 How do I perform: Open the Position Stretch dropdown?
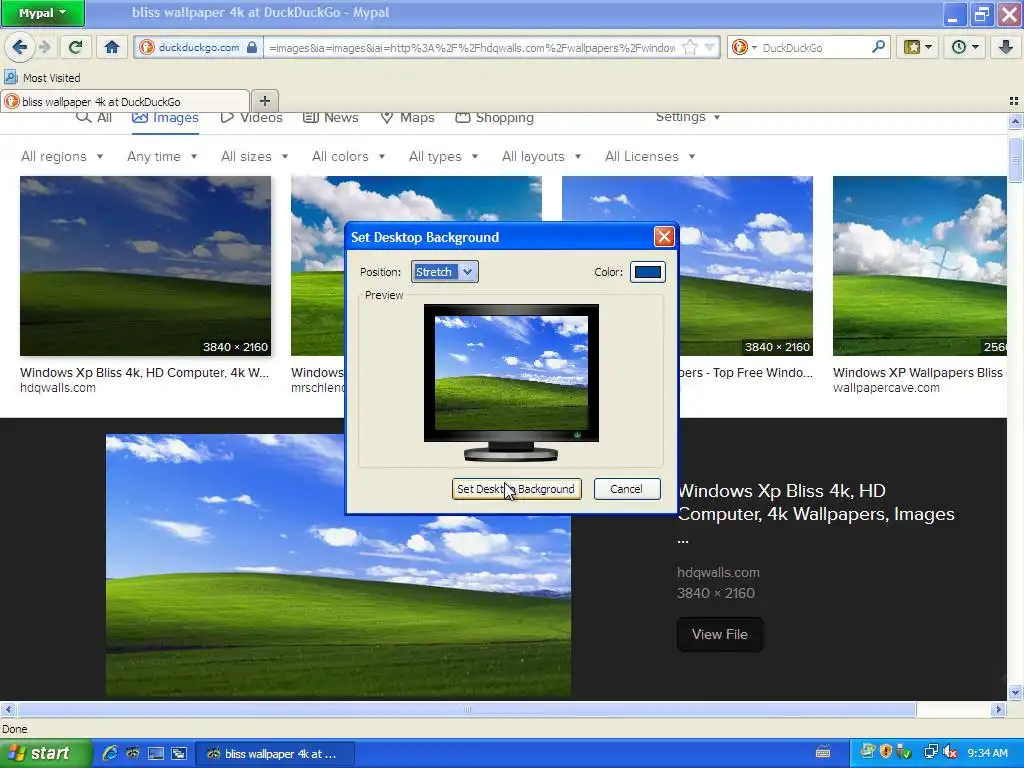coord(445,272)
